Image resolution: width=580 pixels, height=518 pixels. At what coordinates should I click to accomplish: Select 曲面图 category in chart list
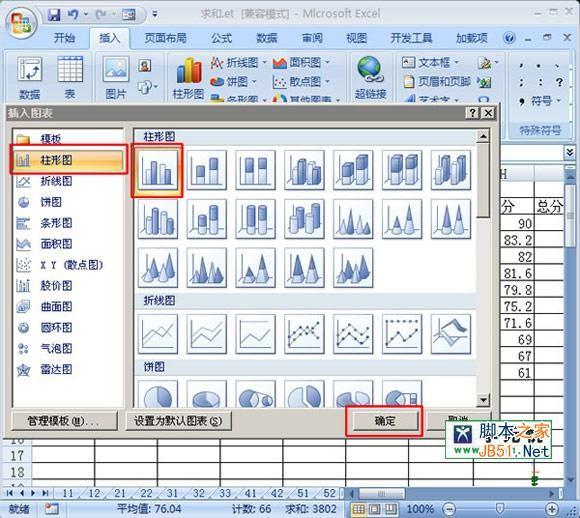[68, 306]
